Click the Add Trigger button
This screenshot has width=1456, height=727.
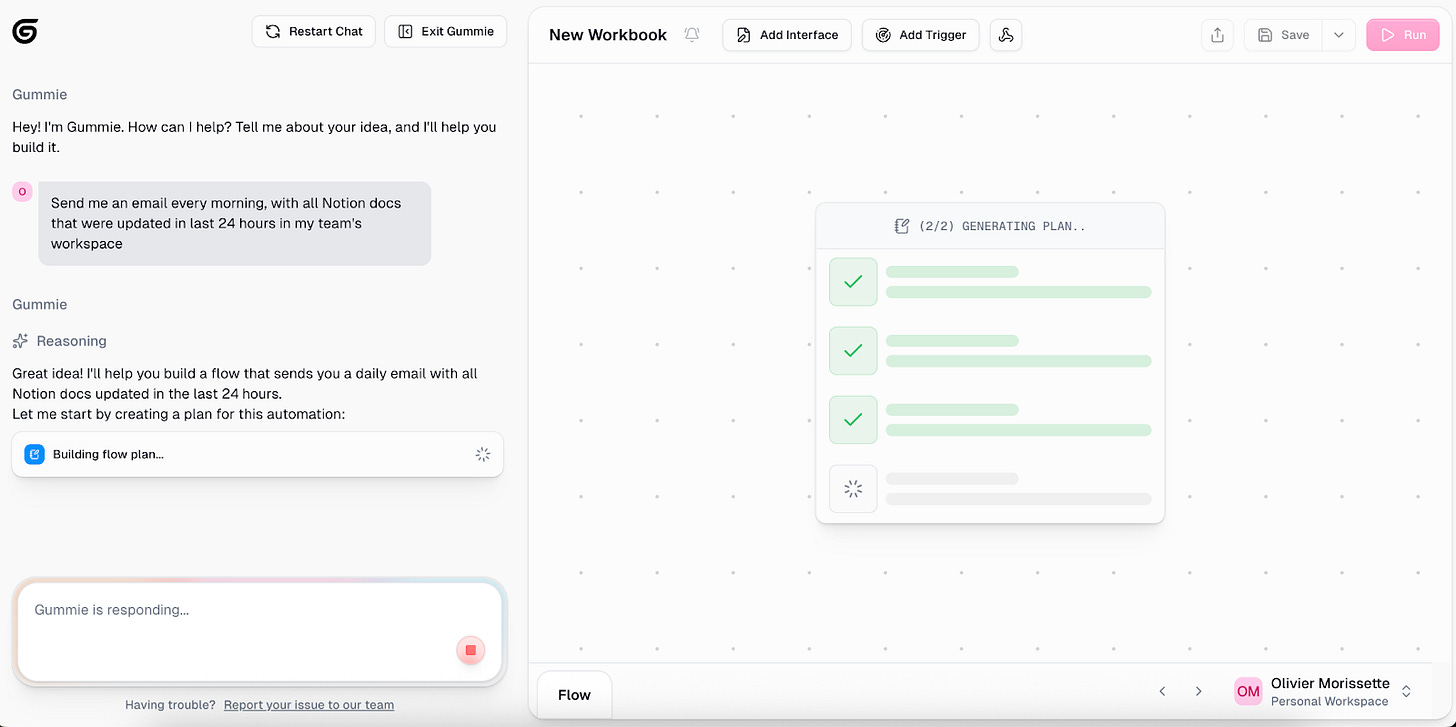[920, 35]
